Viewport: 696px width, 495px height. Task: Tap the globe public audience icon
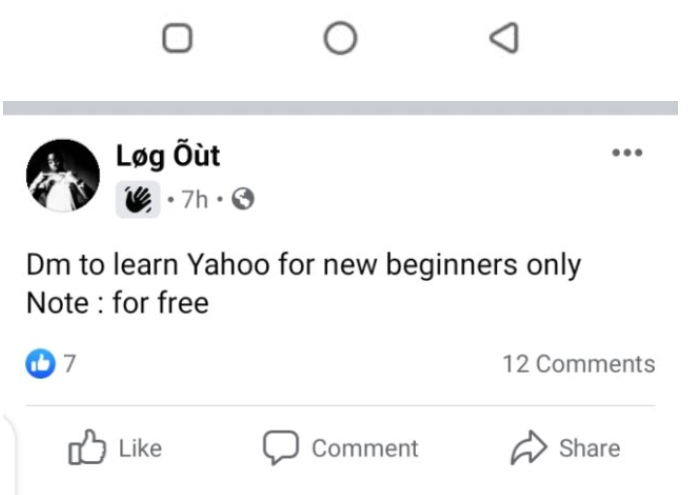[x=242, y=200]
